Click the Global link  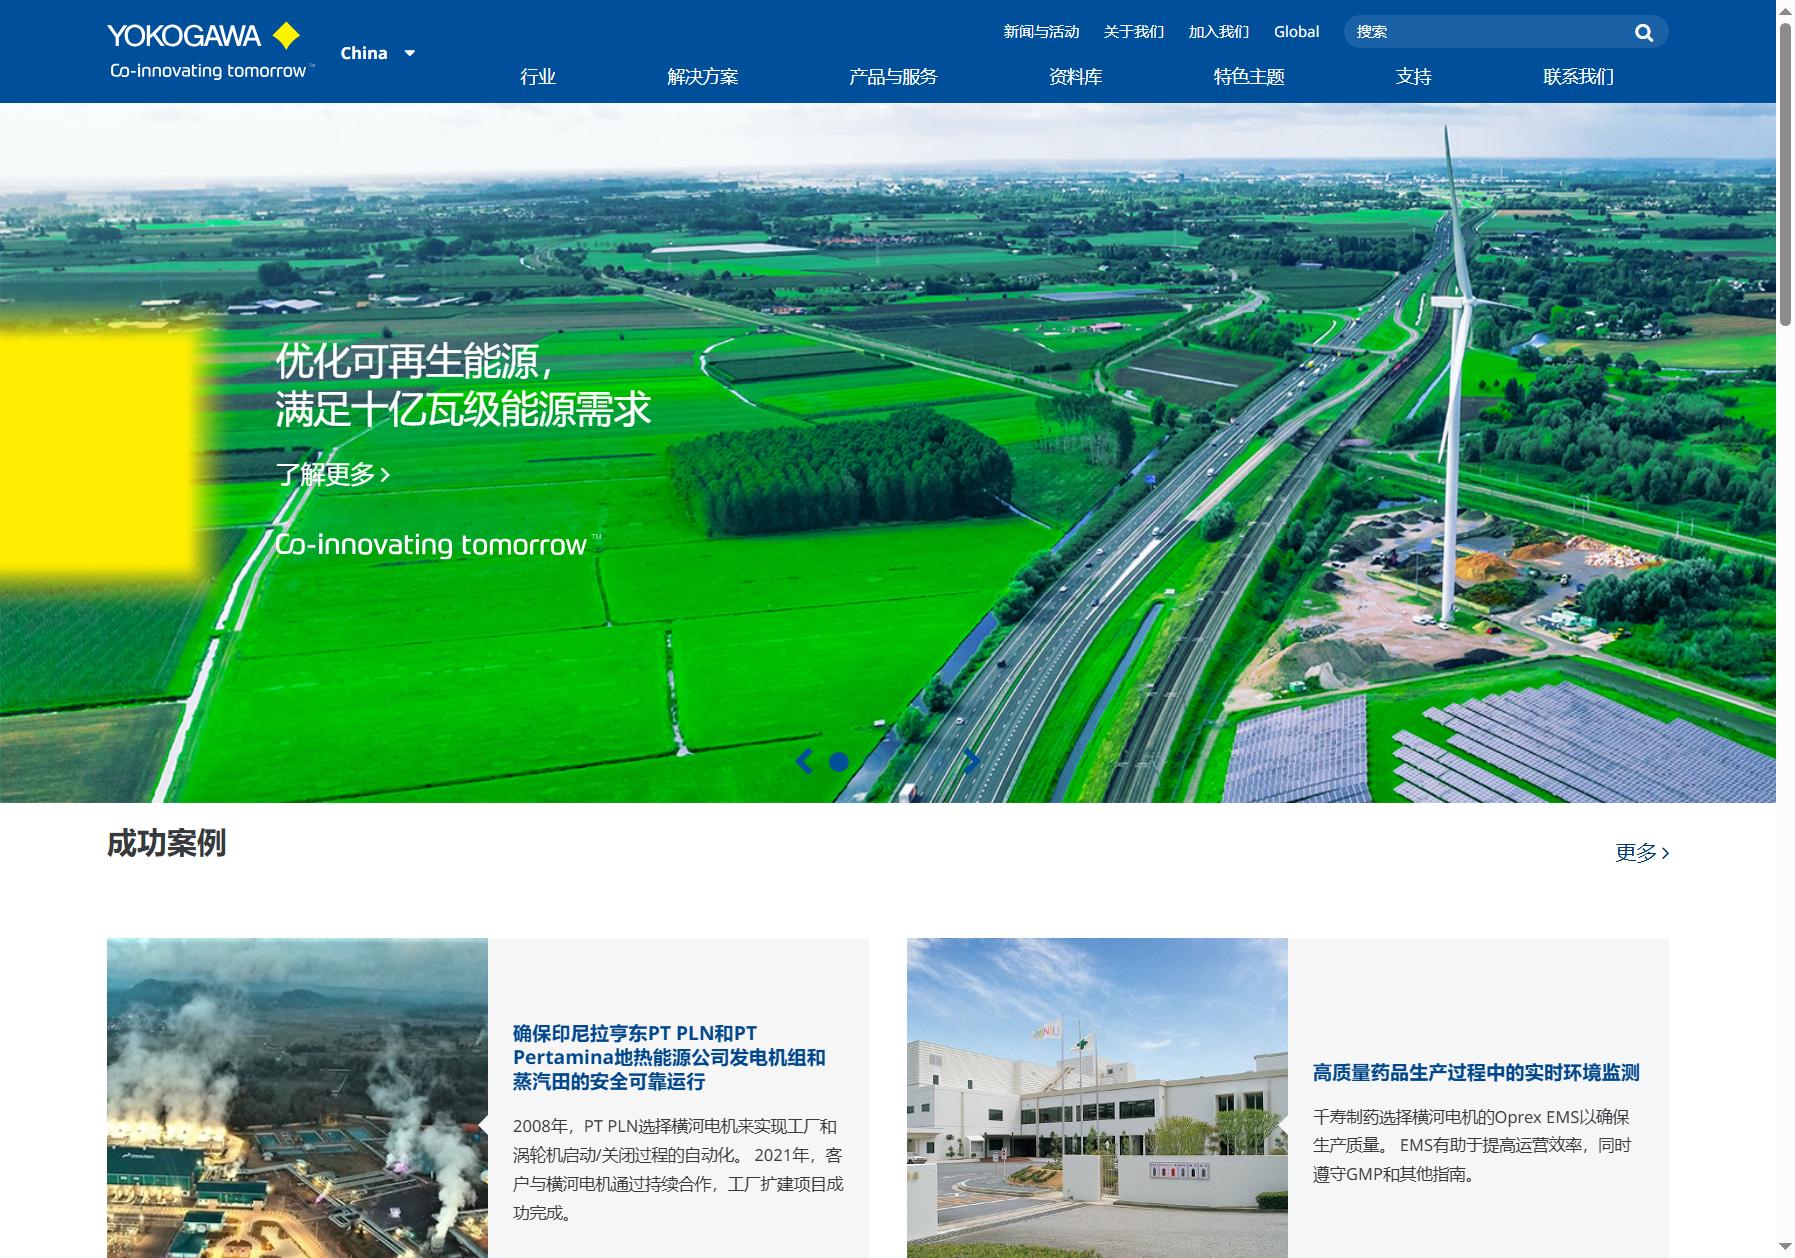1296,32
